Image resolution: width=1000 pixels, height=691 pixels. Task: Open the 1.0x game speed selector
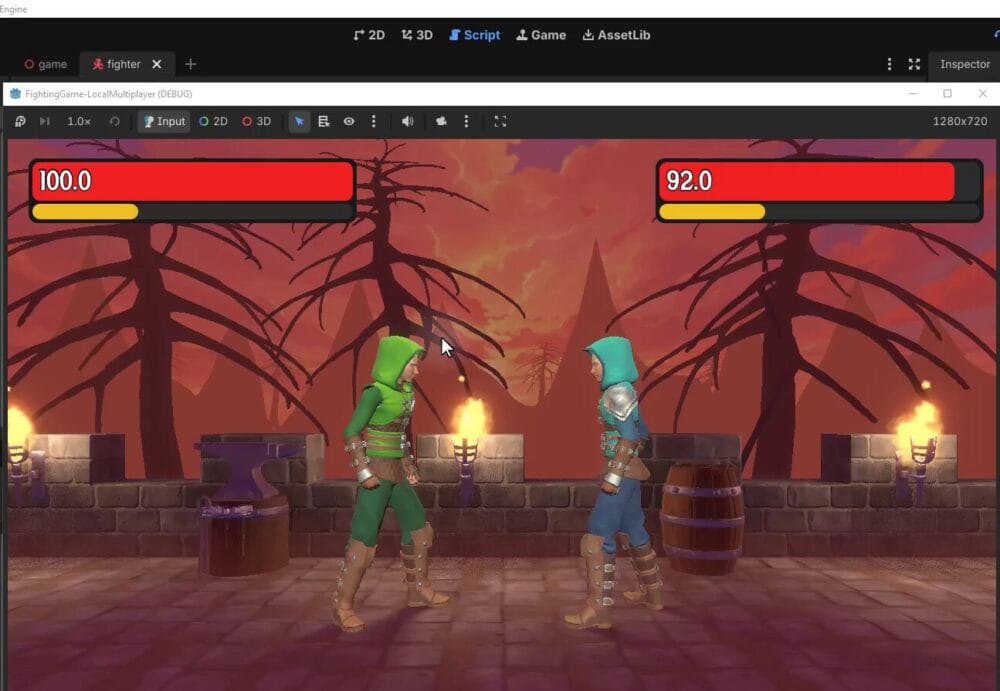[79, 121]
